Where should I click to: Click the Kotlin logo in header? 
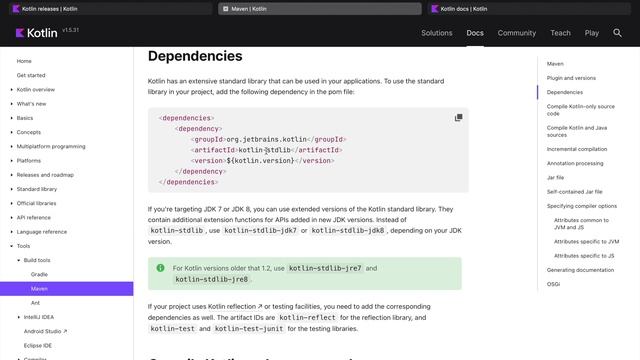click(36, 33)
